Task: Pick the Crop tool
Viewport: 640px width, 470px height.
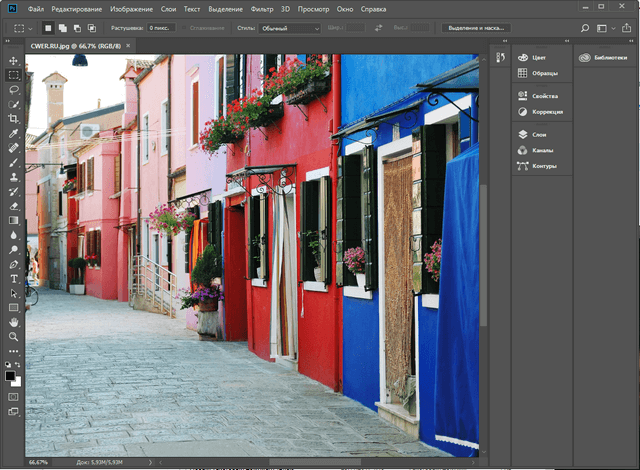Action: point(14,118)
